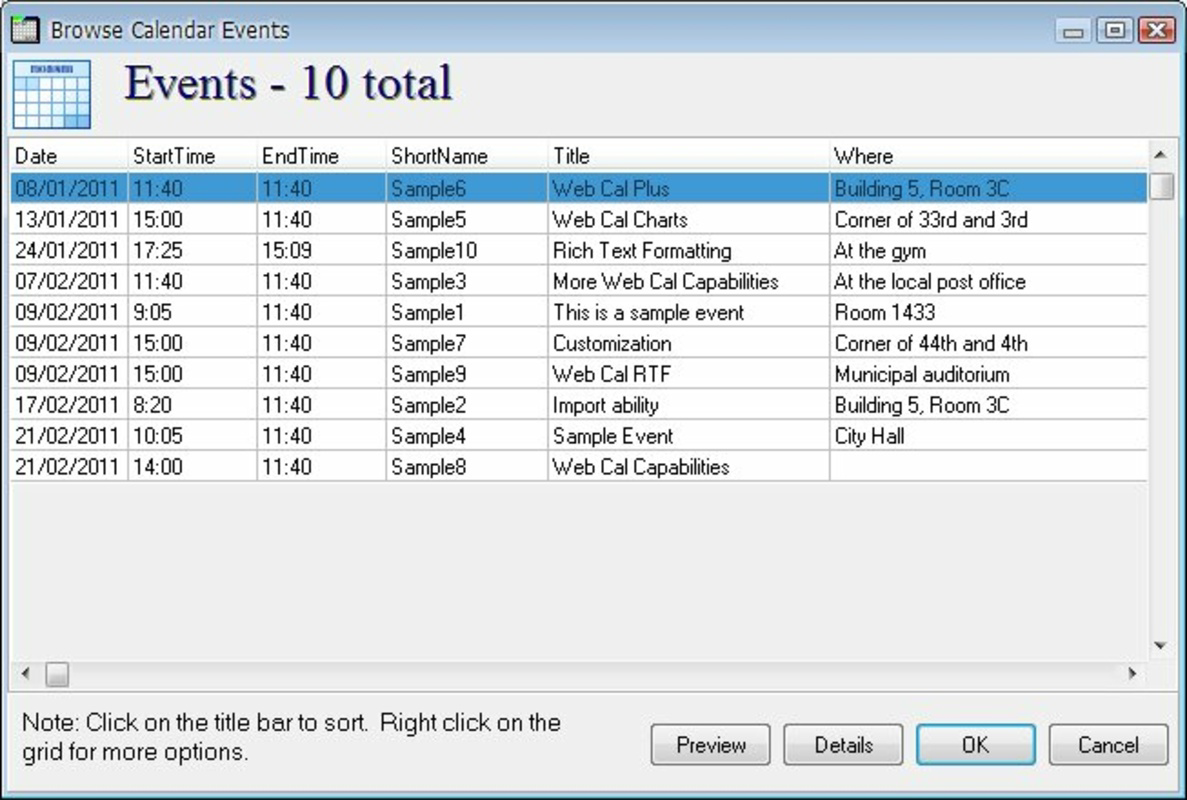Click start time 8:20 cell

click(x=192, y=406)
